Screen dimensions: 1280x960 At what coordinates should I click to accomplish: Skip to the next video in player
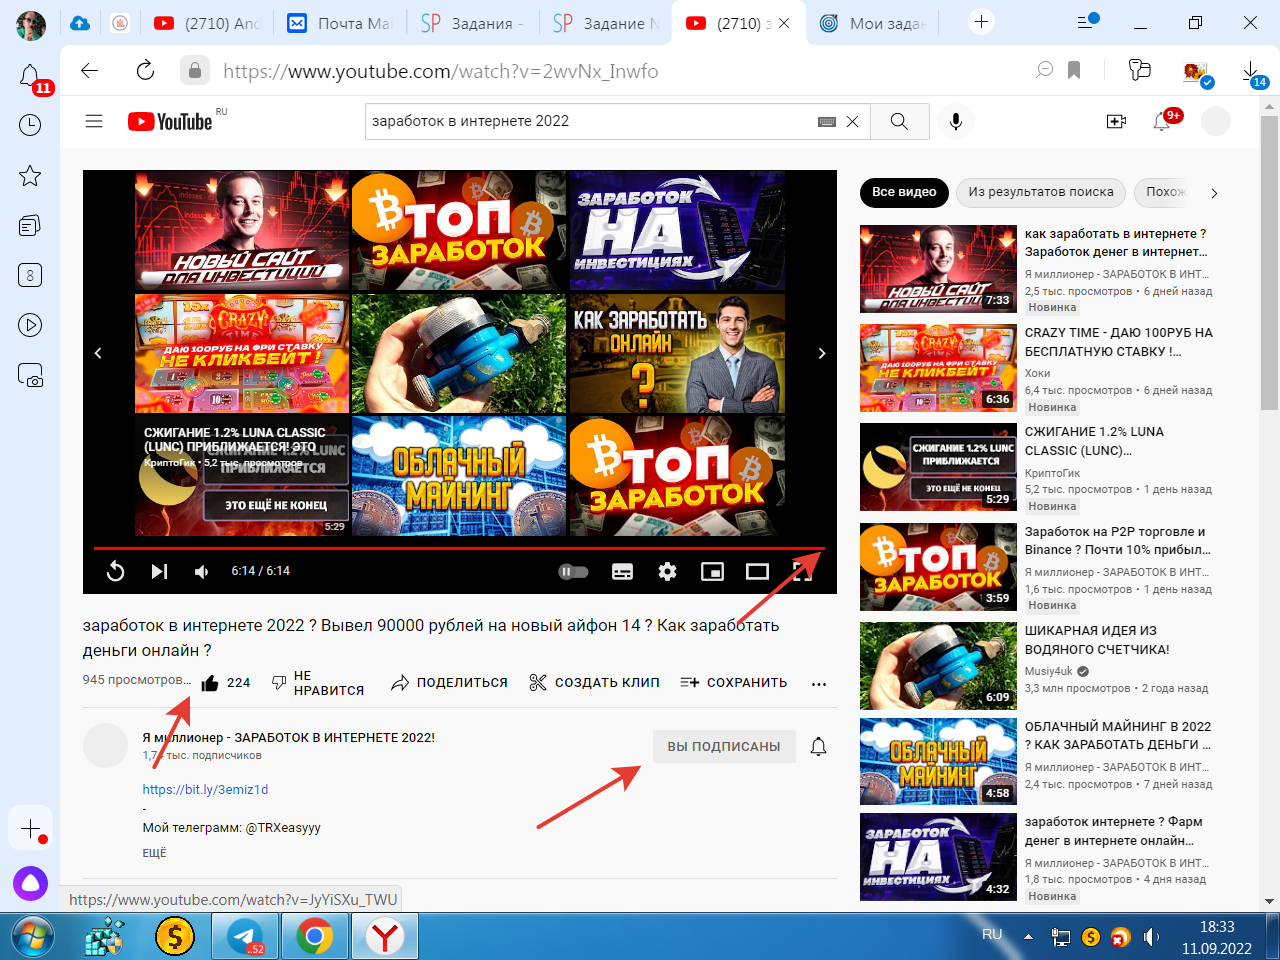coord(159,571)
